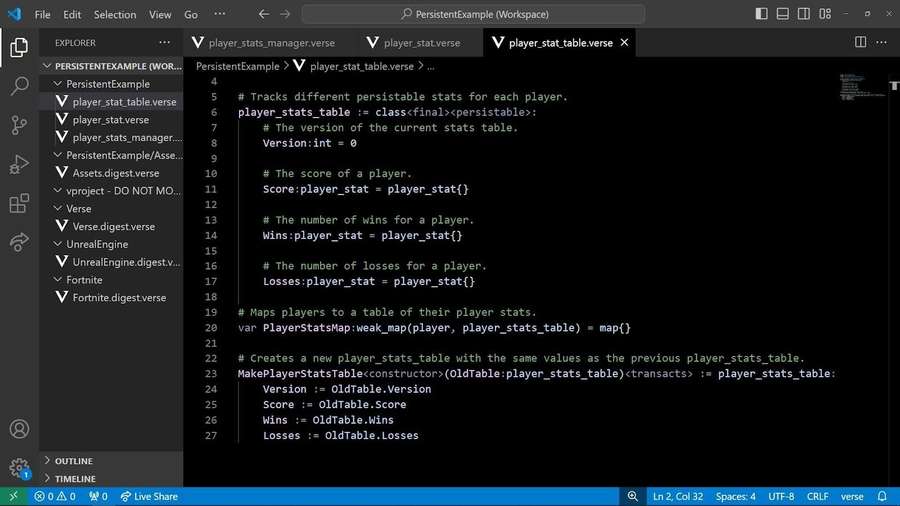Switch to the player_stat.verse tab
Image resolution: width=900 pixels, height=506 pixels.
[x=421, y=43]
